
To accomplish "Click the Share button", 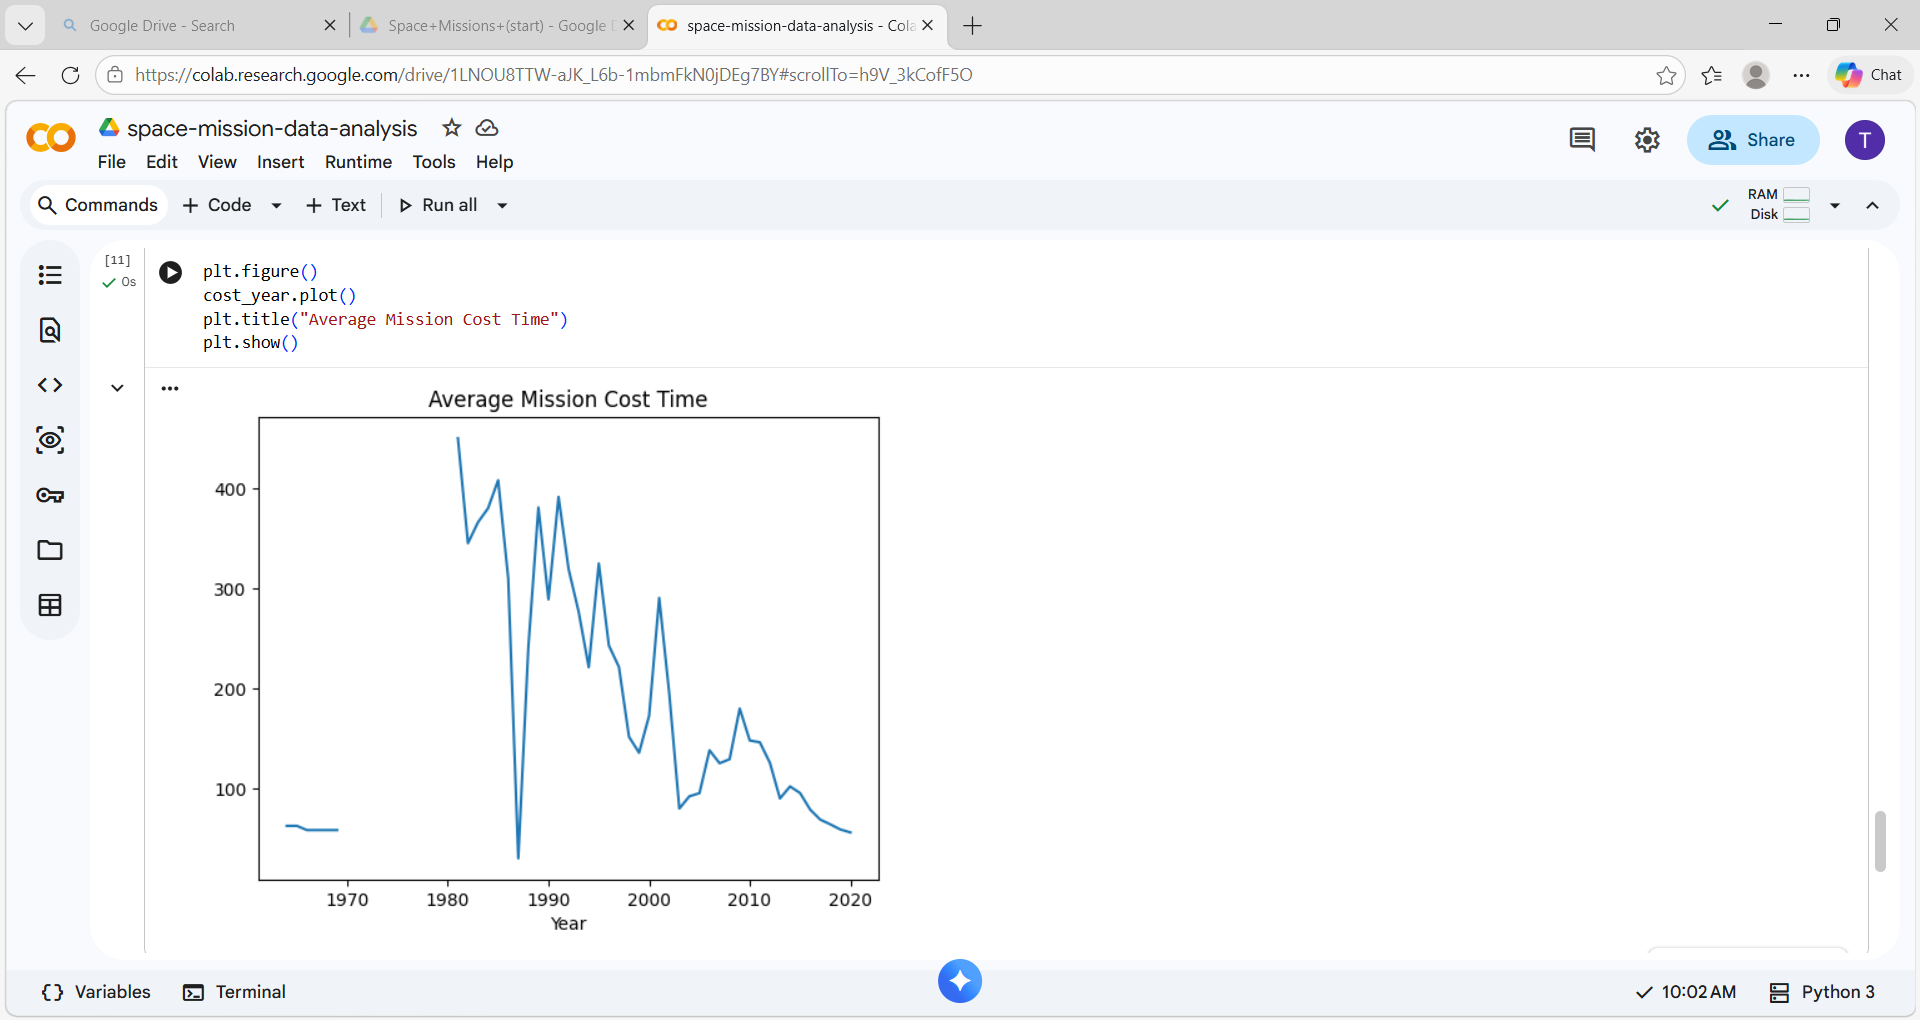I will pos(1753,140).
